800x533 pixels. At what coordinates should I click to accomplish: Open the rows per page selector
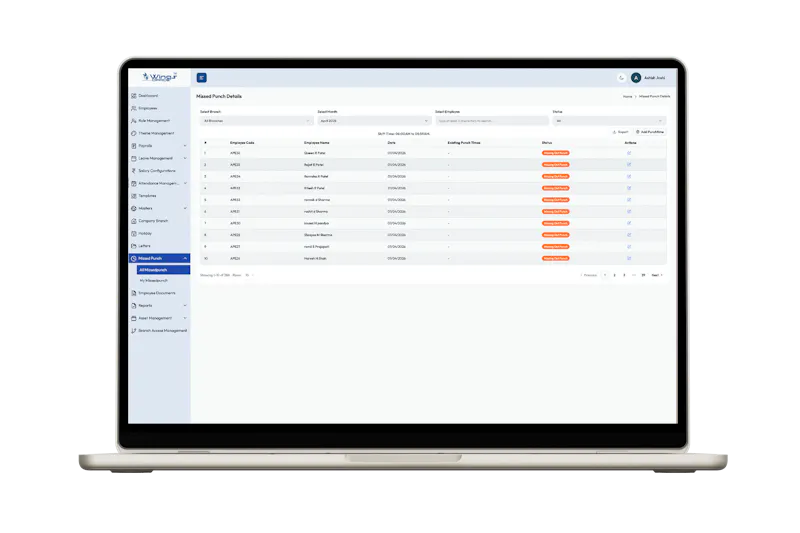click(249, 275)
